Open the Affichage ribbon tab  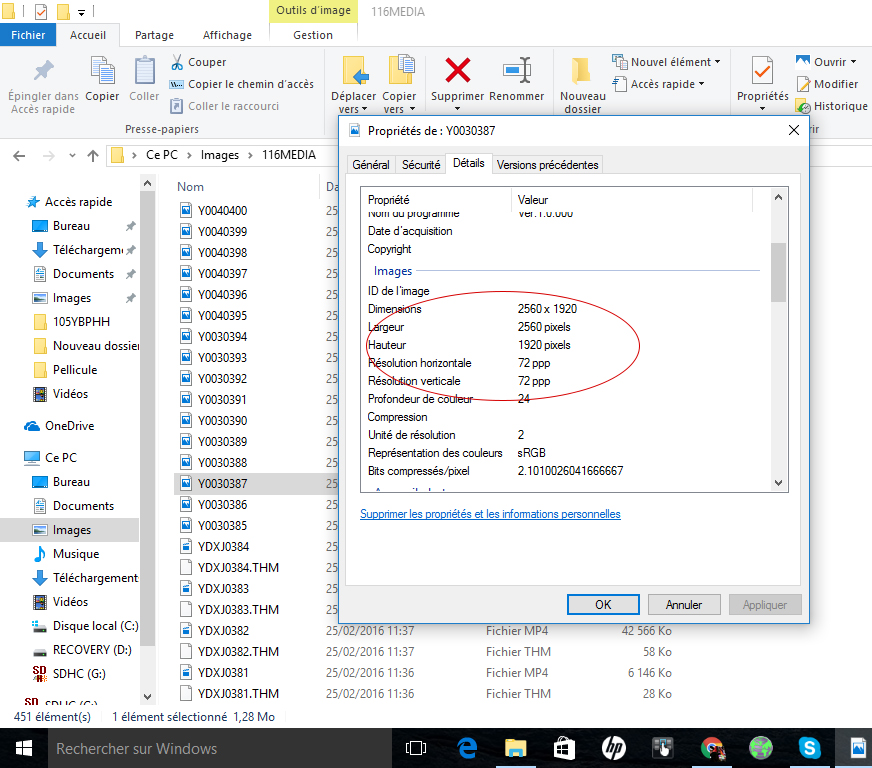pos(227,35)
